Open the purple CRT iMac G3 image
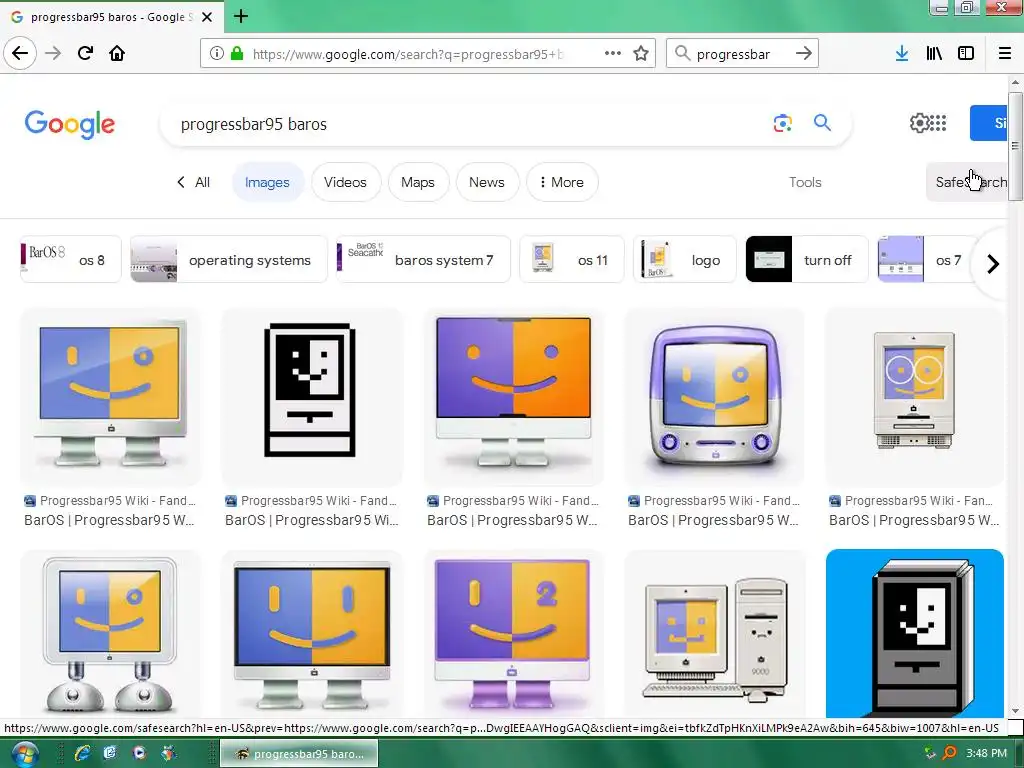 click(x=714, y=396)
